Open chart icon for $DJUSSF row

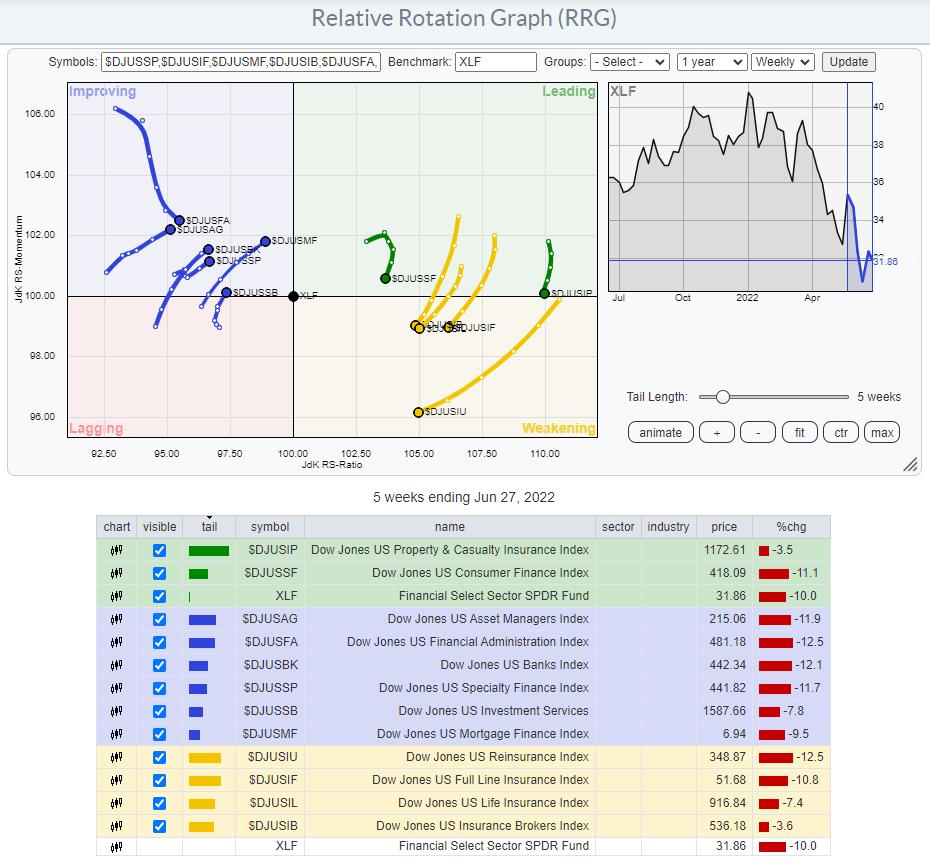[117, 573]
